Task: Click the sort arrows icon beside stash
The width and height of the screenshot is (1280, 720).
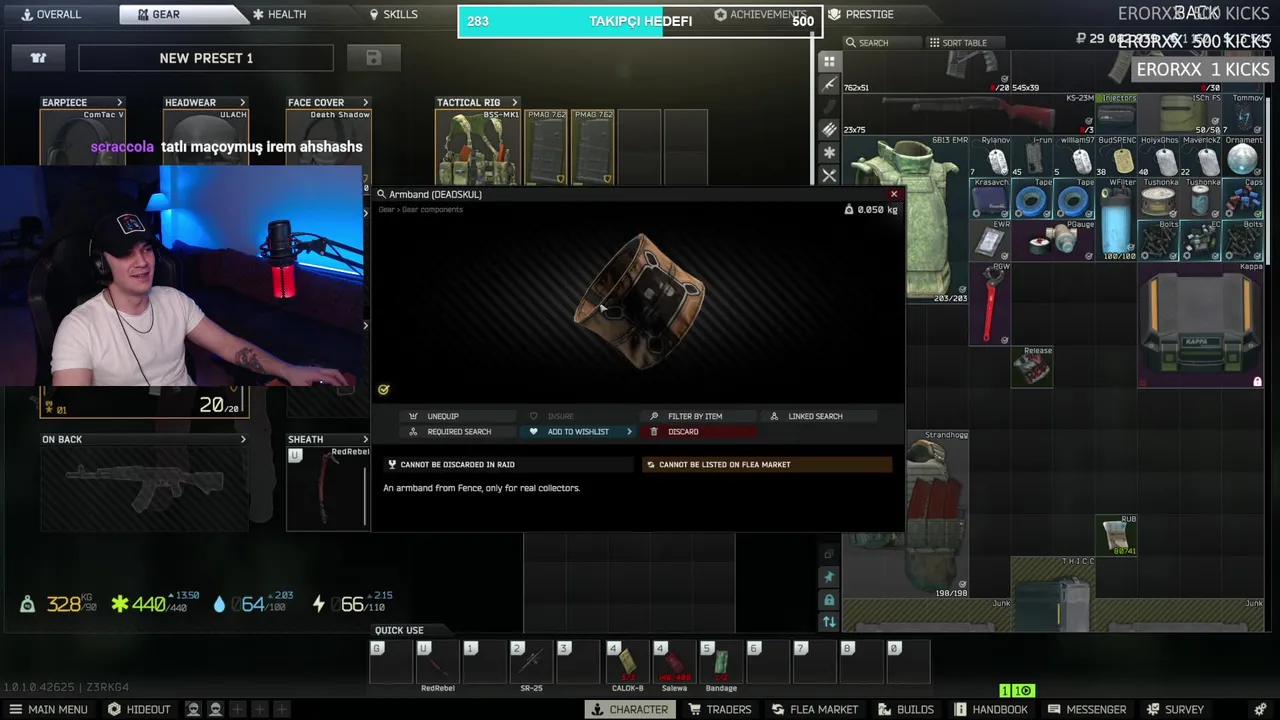Action: 829,622
